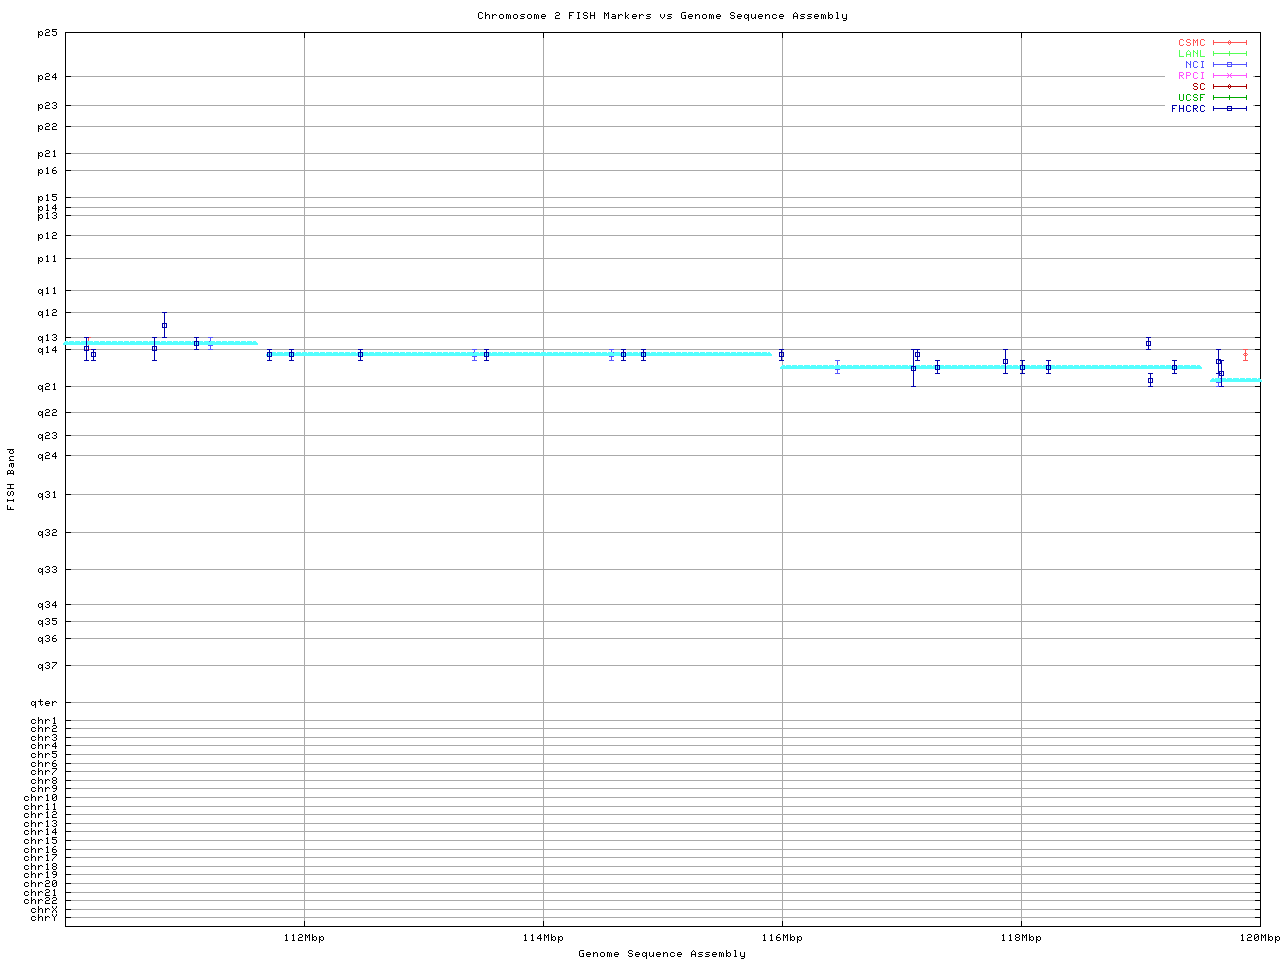Click the FISH Band y-axis label

coord(11,479)
